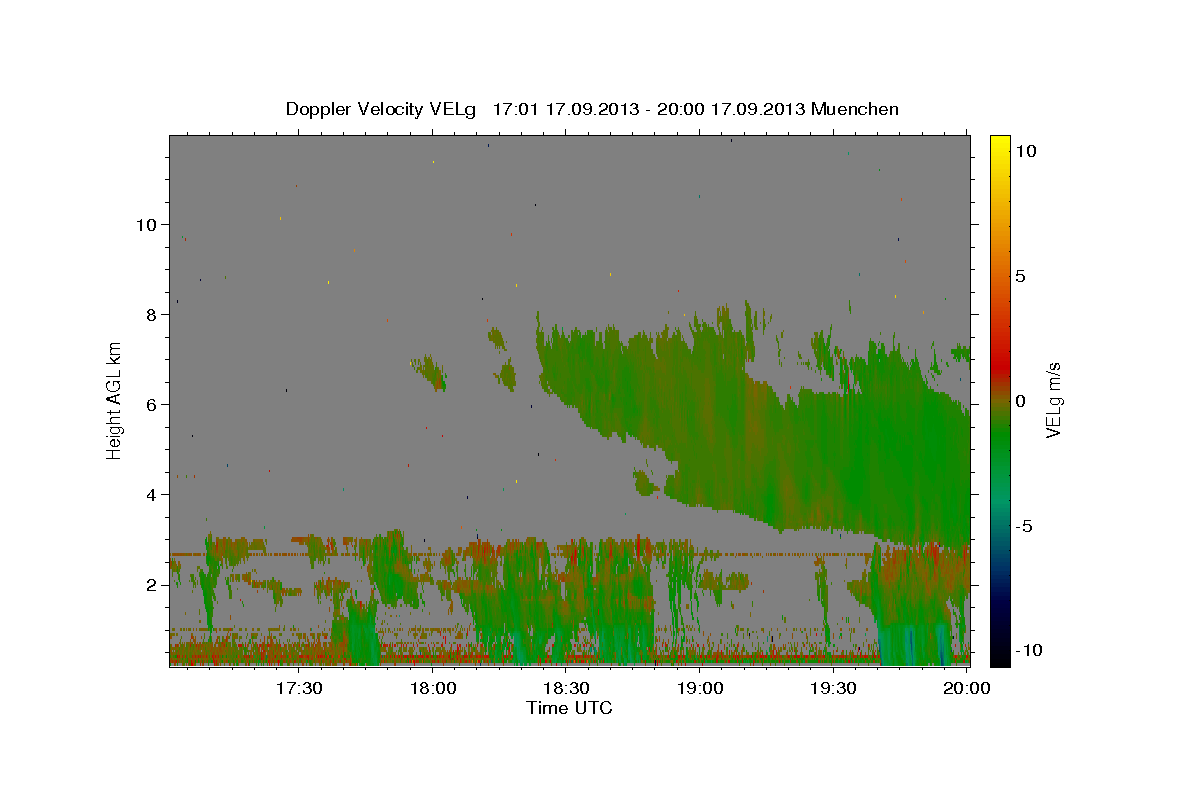Click the height axis label 8

(151, 315)
